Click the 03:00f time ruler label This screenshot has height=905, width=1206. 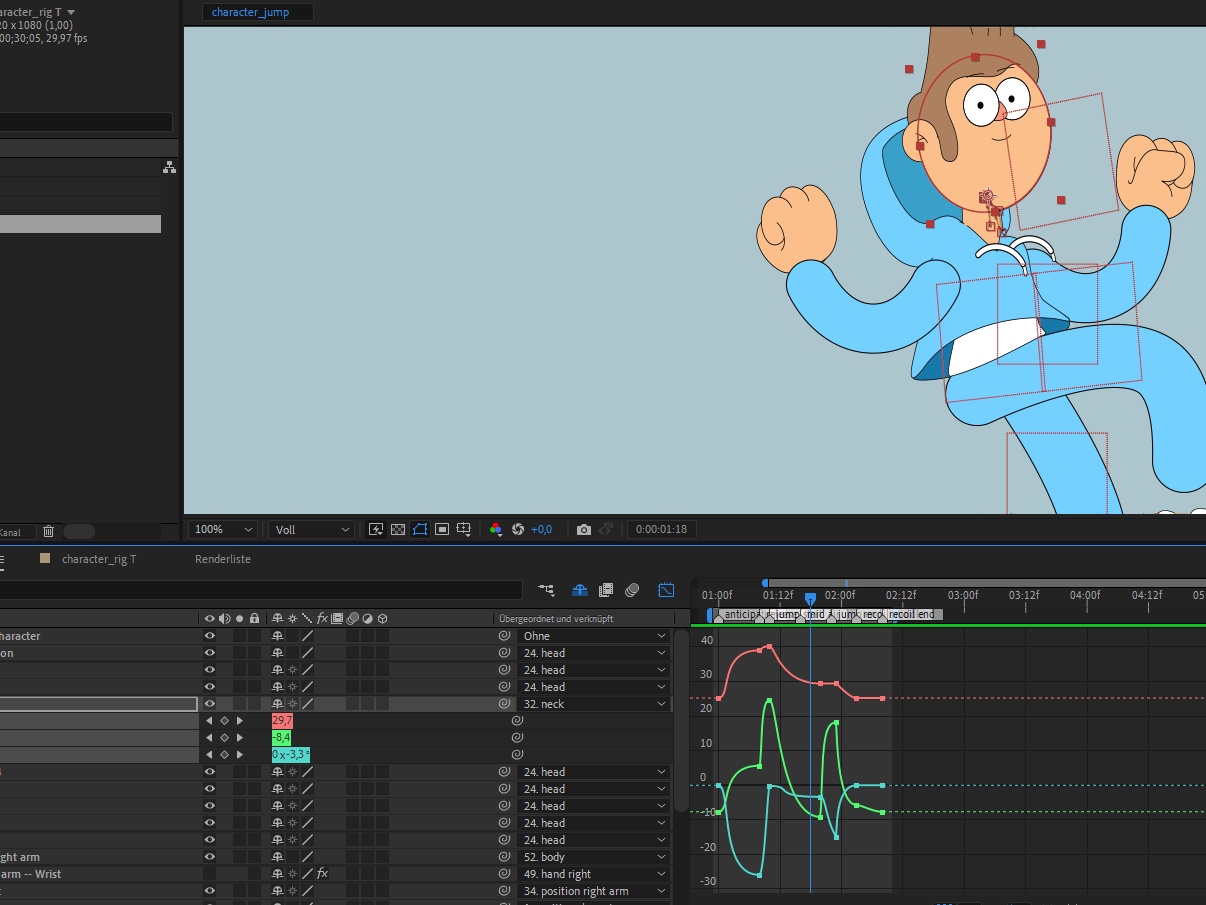point(963,595)
